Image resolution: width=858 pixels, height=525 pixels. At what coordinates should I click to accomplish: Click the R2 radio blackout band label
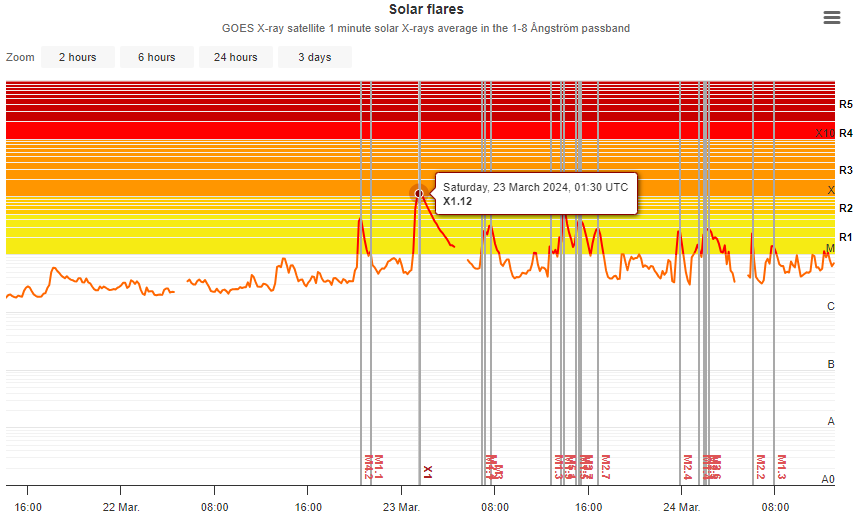(845, 208)
